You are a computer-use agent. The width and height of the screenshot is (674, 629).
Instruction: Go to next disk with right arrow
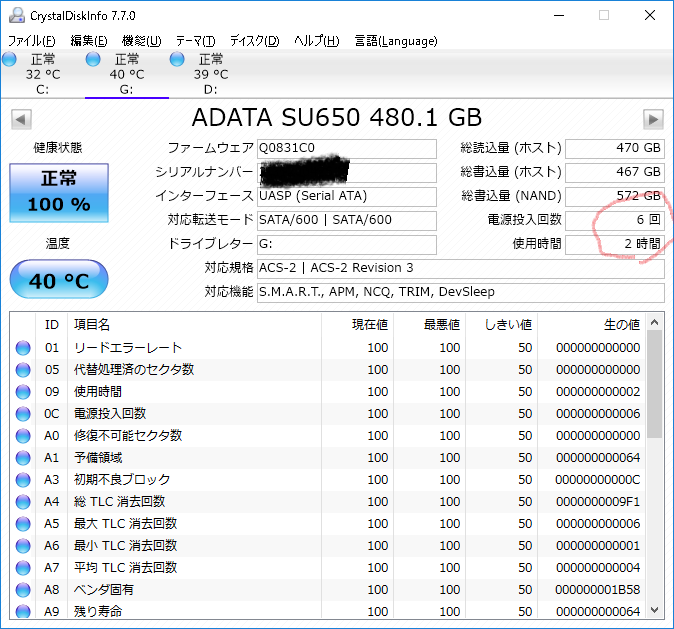point(653,119)
